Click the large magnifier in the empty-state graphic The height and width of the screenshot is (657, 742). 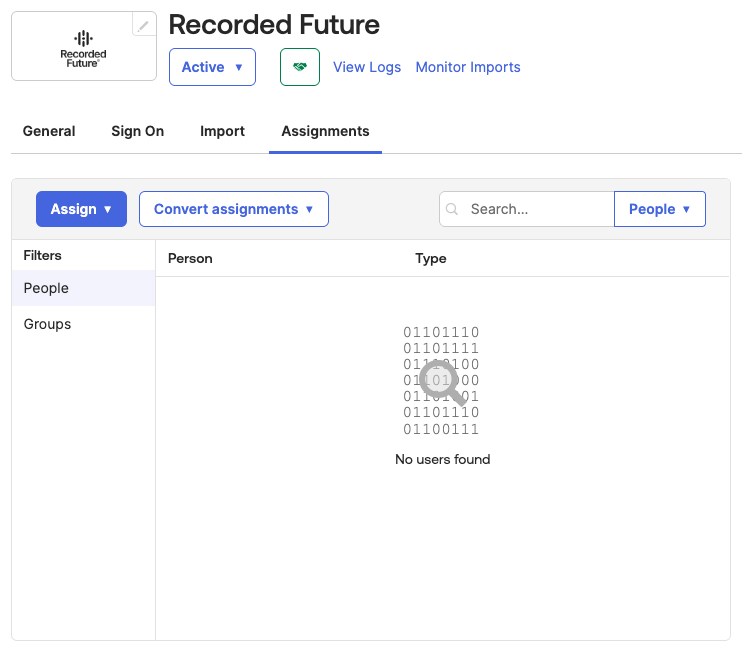(x=440, y=381)
